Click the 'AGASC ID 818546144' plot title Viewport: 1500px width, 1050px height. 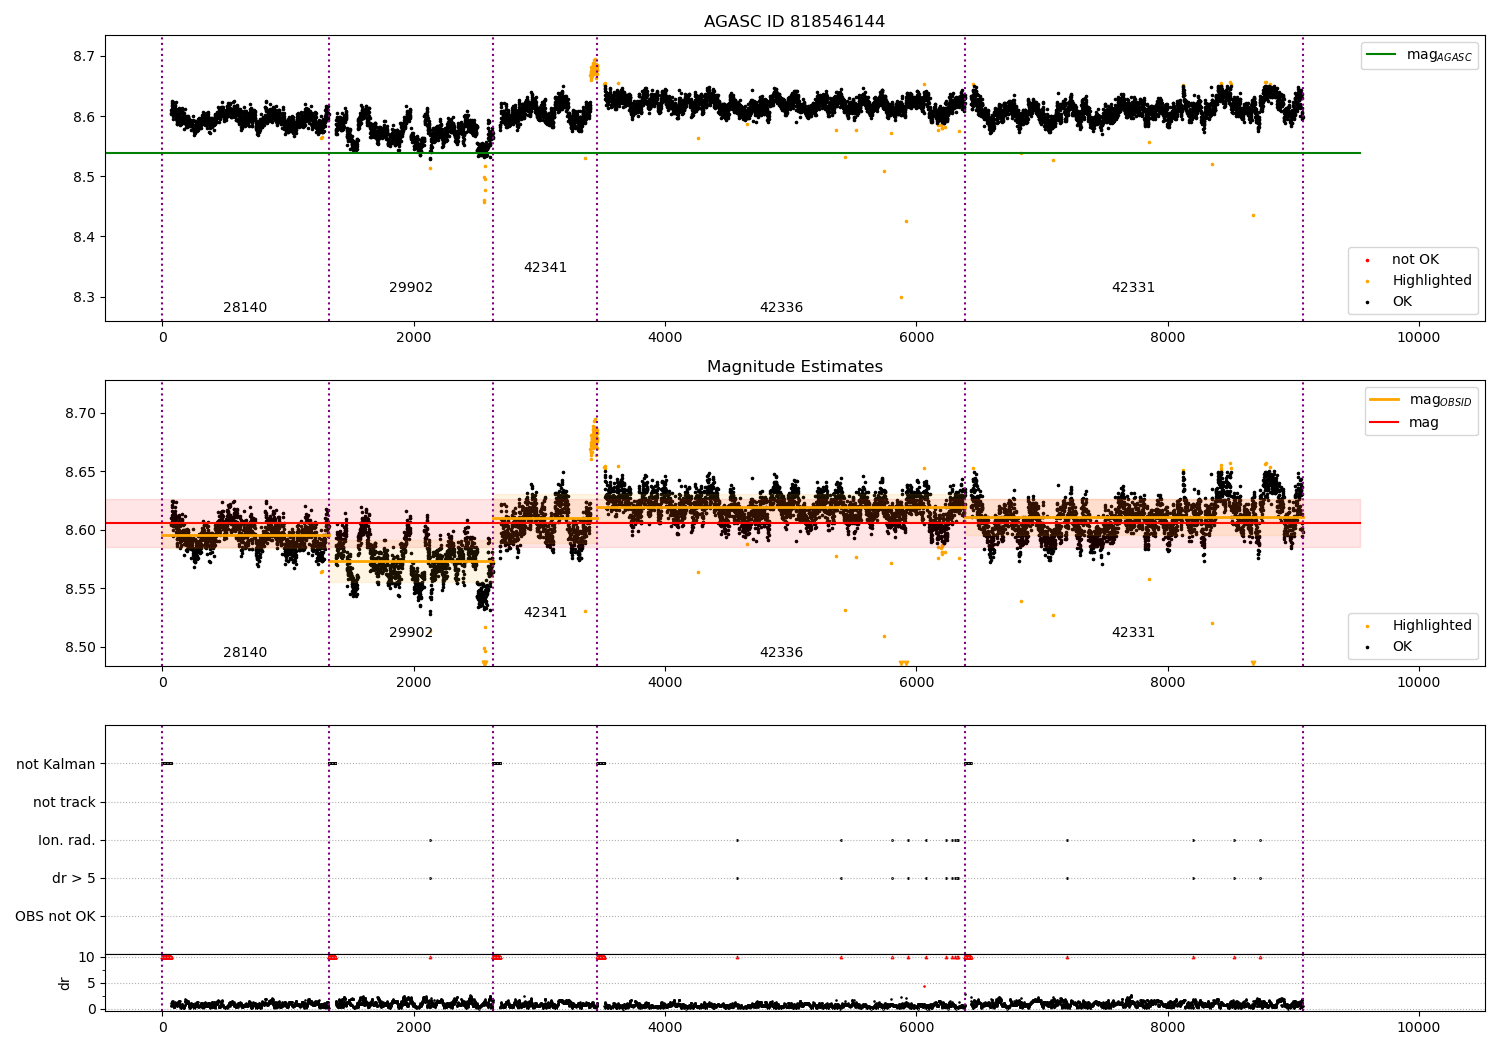[794, 22]
